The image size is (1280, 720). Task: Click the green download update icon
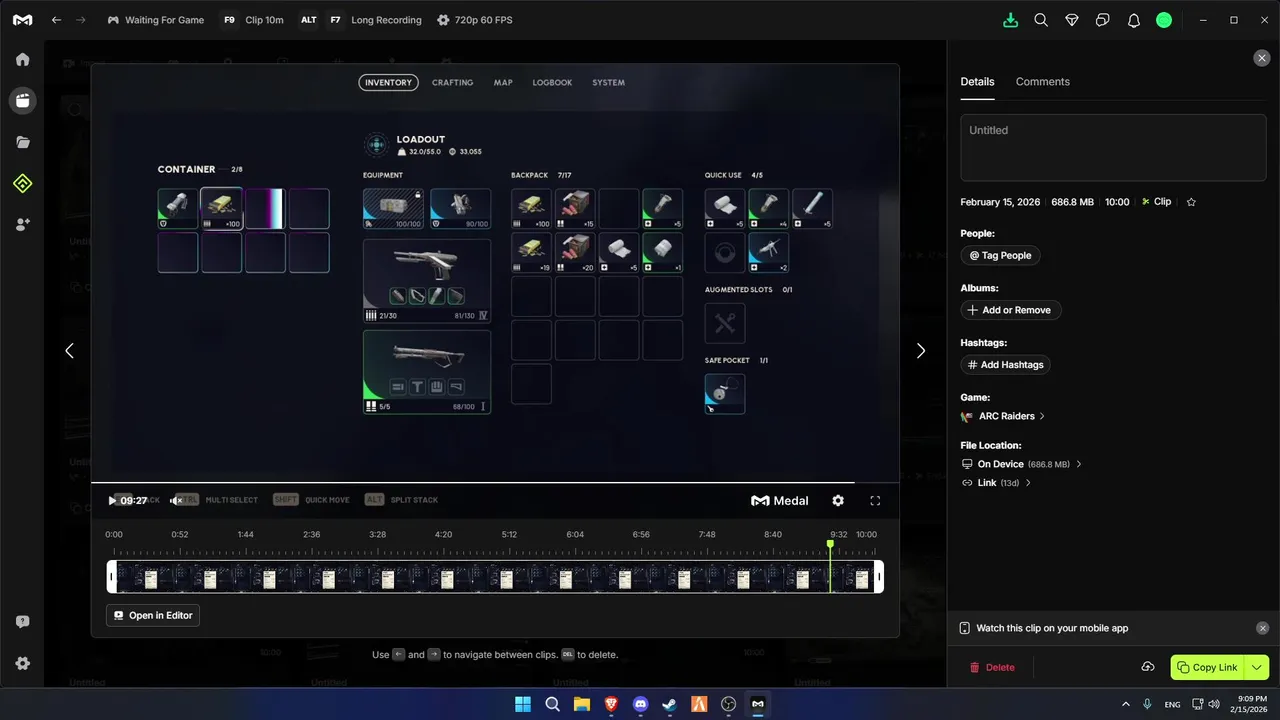[1011, 20]
